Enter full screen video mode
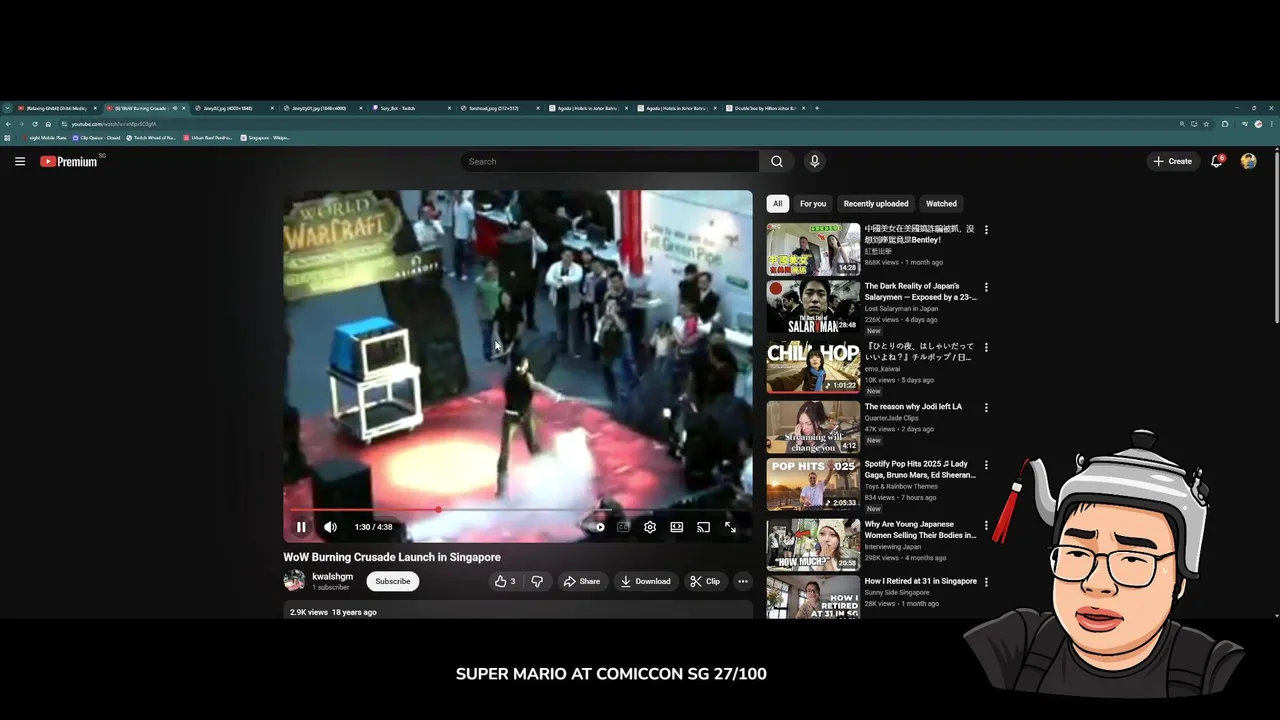The height and width of the screenshot is (720, 1280). pos(731,527)
